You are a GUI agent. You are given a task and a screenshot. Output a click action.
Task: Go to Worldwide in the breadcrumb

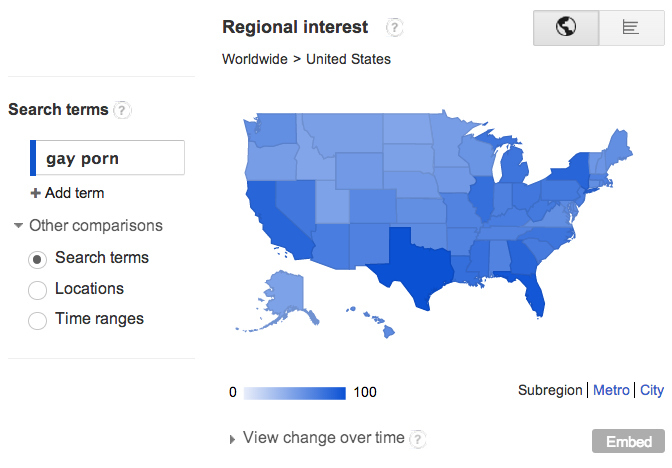click(255, 59)
